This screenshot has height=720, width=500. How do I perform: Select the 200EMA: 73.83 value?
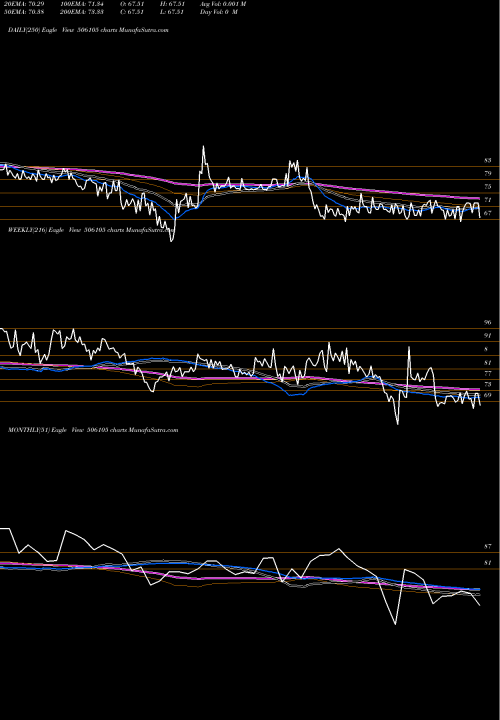pyautogui.click(x=81, y=12)
